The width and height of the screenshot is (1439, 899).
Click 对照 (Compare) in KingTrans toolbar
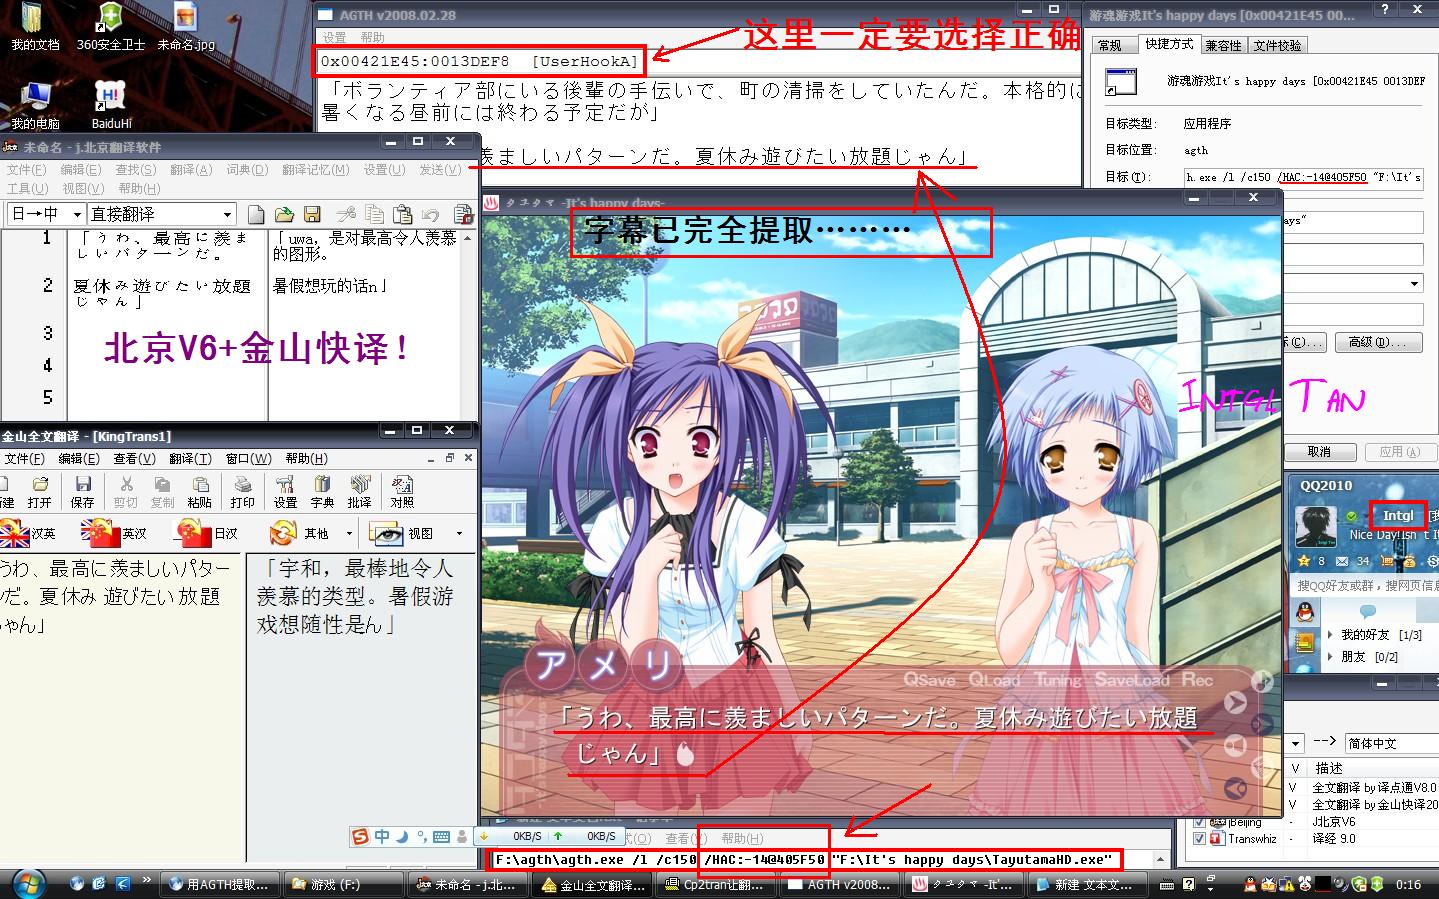(402, 492)
